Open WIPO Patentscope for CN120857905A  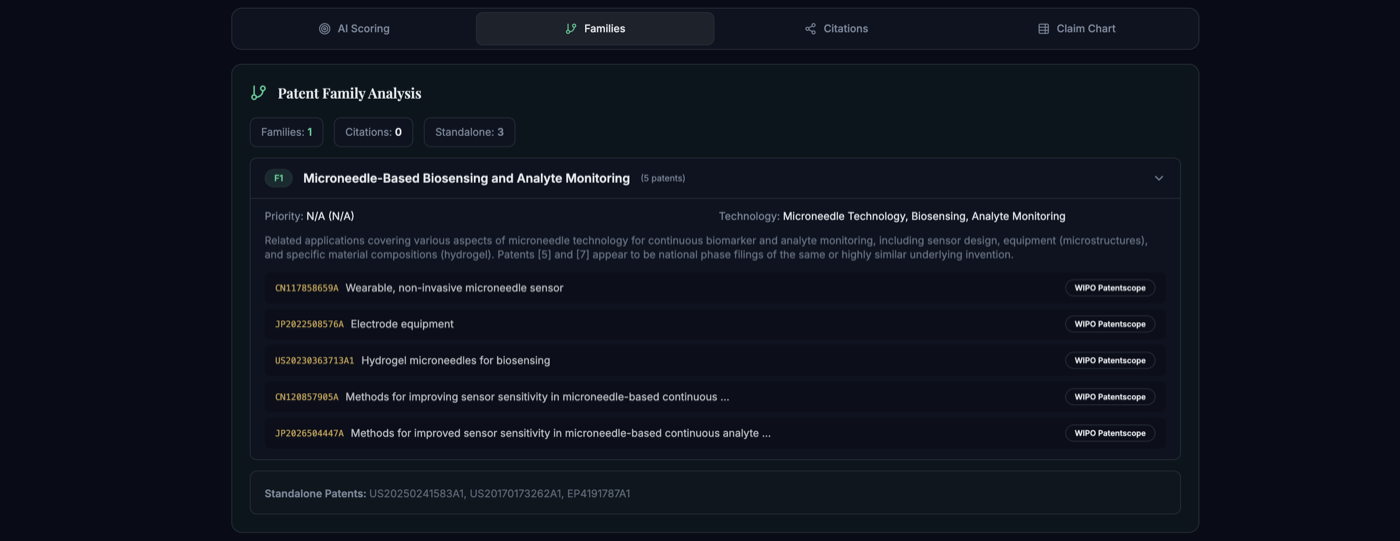point(1110,397)
